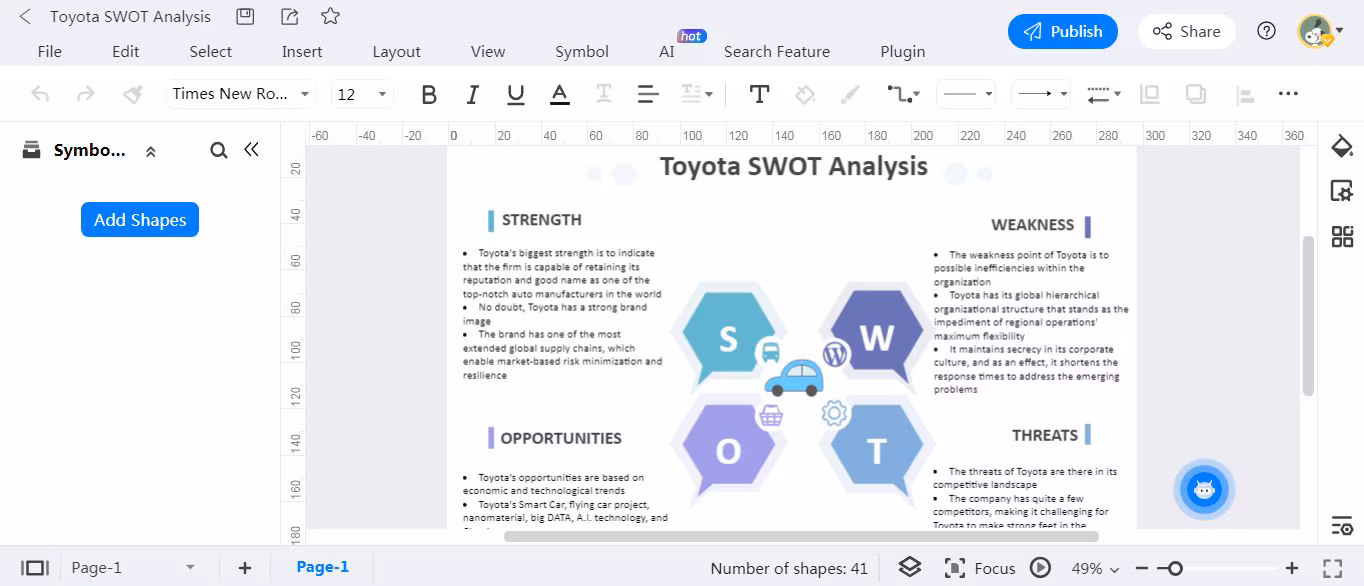Click the export icon beside the title

click(289, 16)
